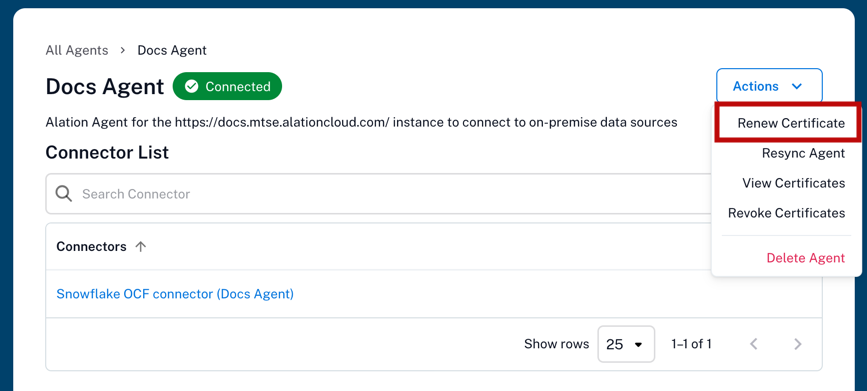Click the Connectors column header
The height and width of the screenshot is (391, 867).
click(x=91, y=247)
